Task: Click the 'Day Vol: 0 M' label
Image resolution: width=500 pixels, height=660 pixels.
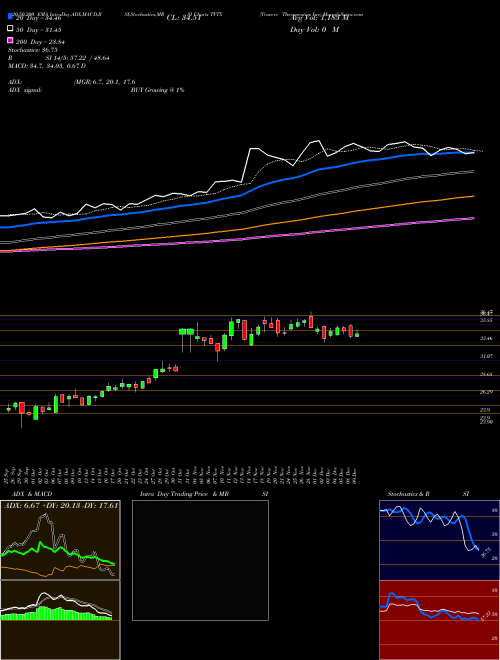Action: [314, 30]
